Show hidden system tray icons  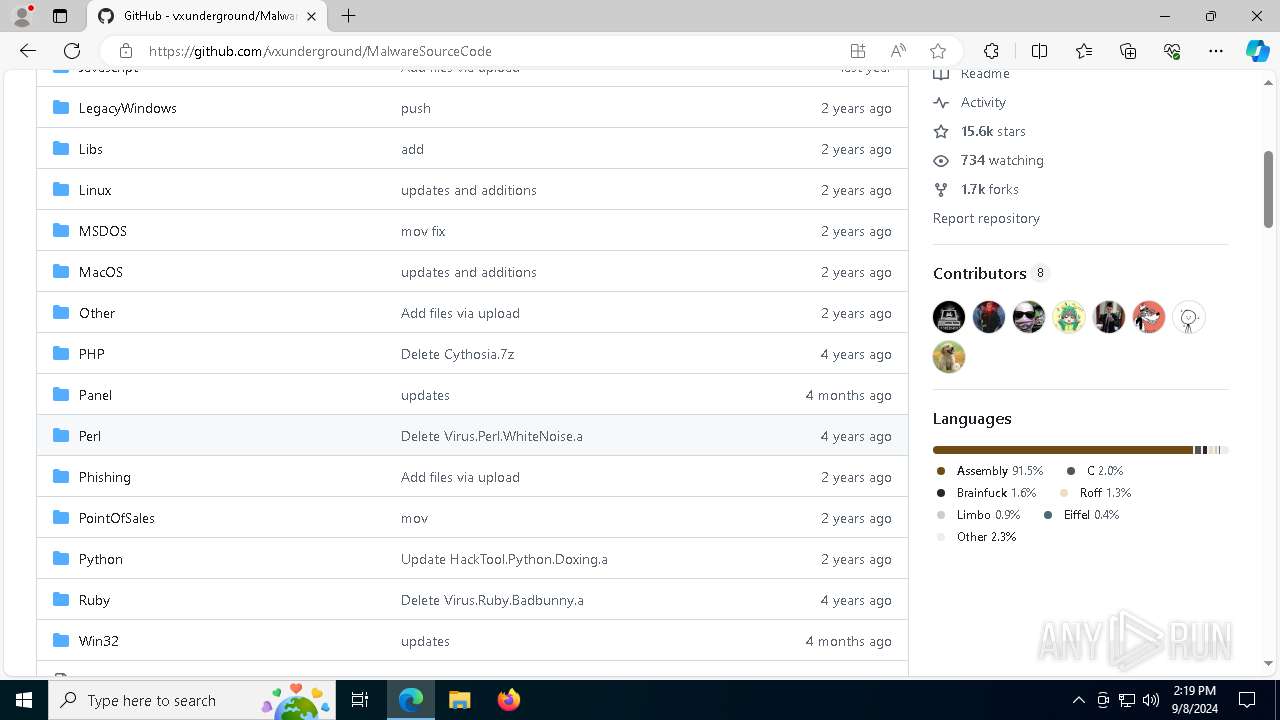coord(1078,700)
